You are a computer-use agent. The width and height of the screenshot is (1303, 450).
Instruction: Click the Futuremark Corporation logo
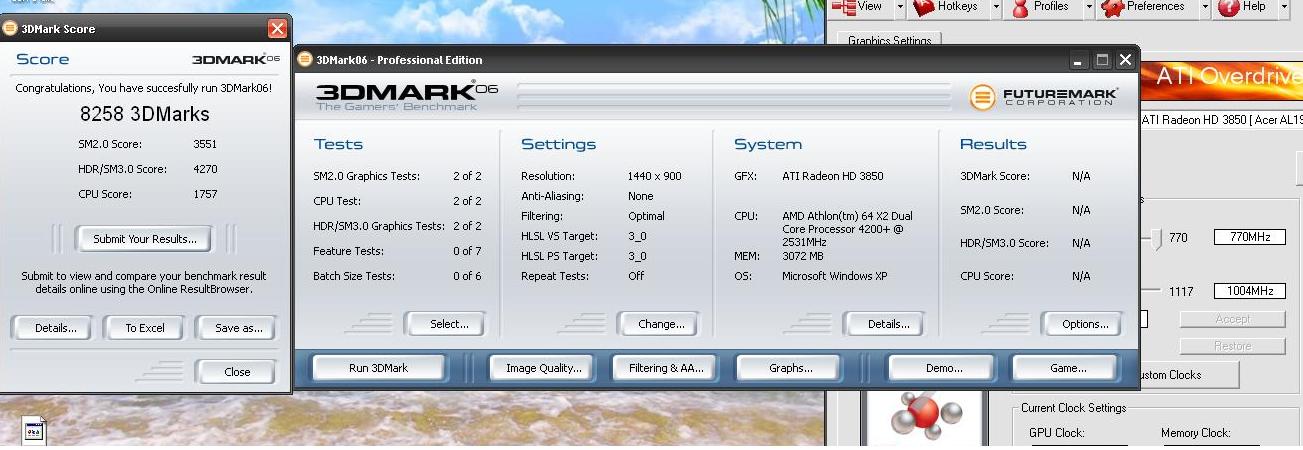pos(1044,96)
